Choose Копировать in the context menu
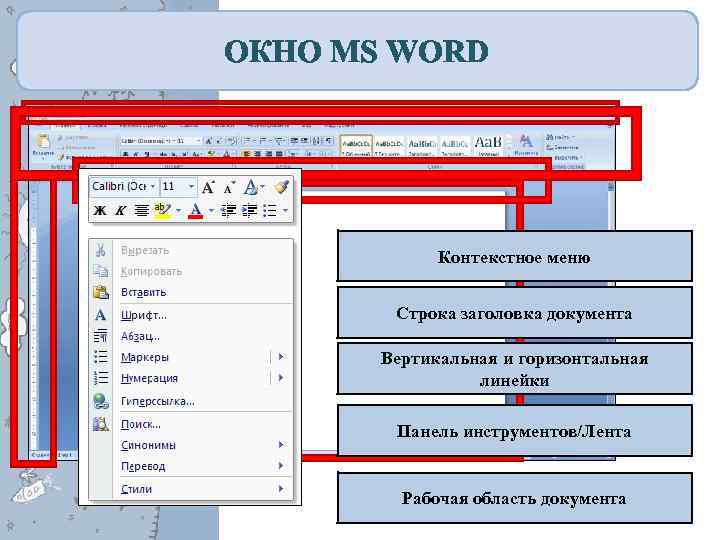 pyautogui.click(x=191, y=271)
